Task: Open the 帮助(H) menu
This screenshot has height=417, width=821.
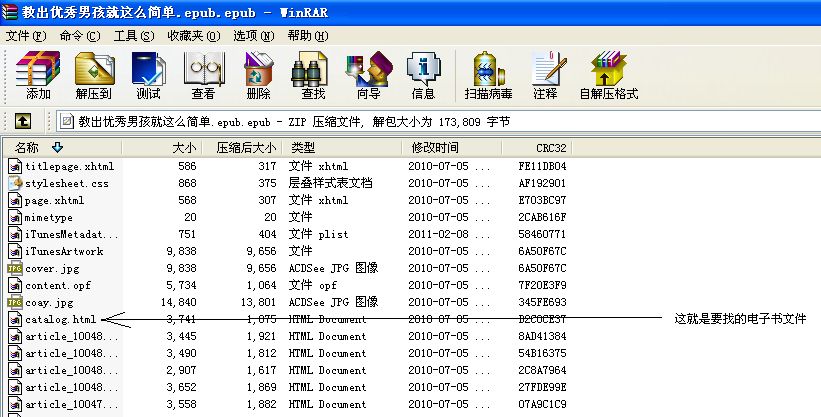Action: coord(308,36)
